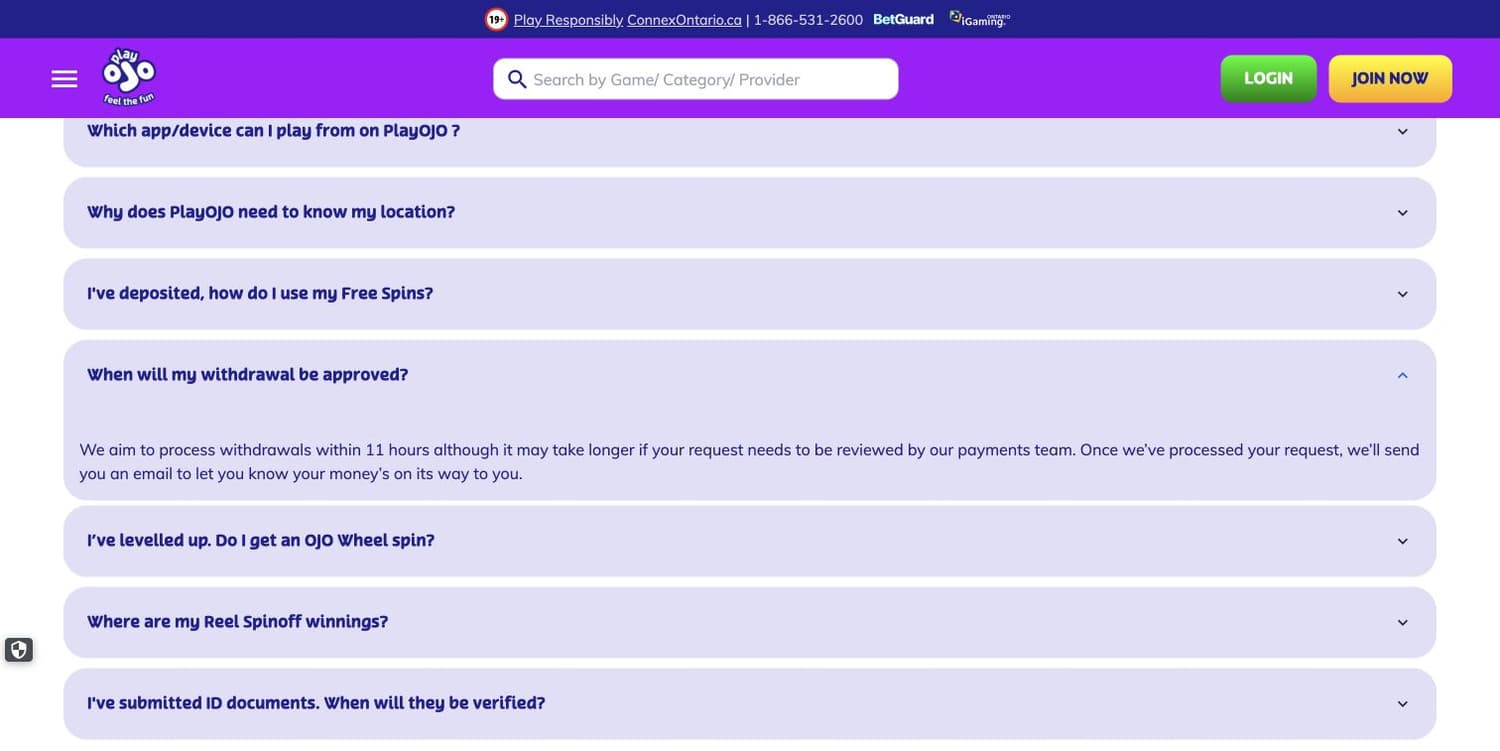Expand the OJO Wheel spin chevron

[x=1402, y=541]
